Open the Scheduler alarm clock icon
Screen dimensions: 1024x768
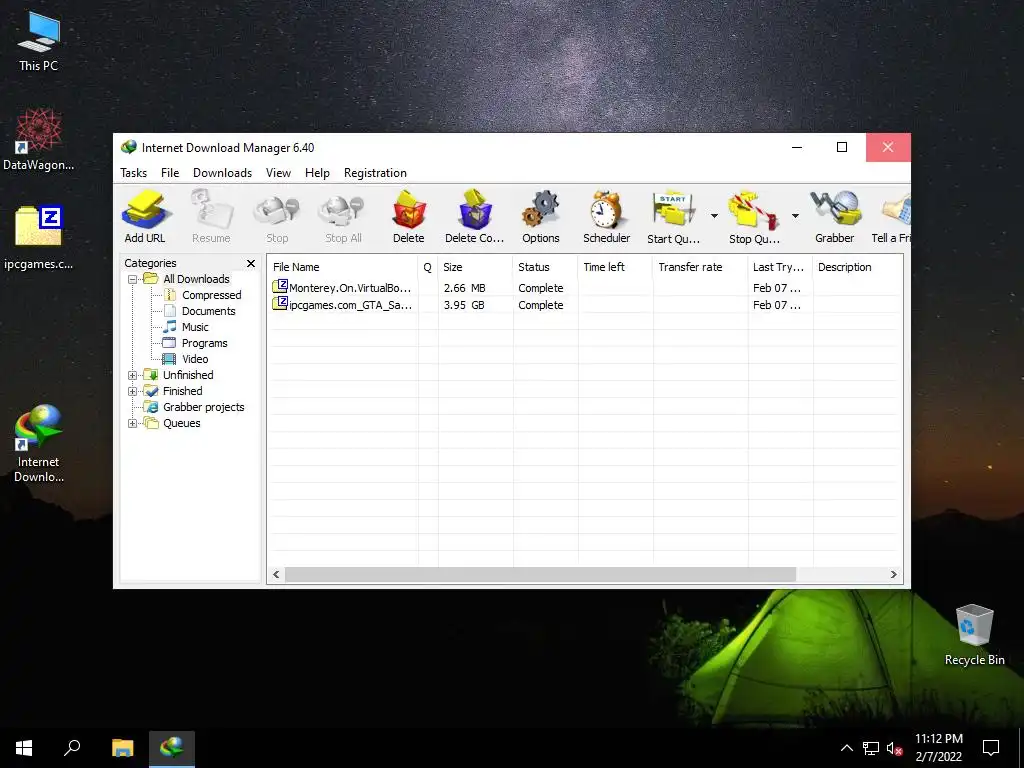(x=607, y=217)
